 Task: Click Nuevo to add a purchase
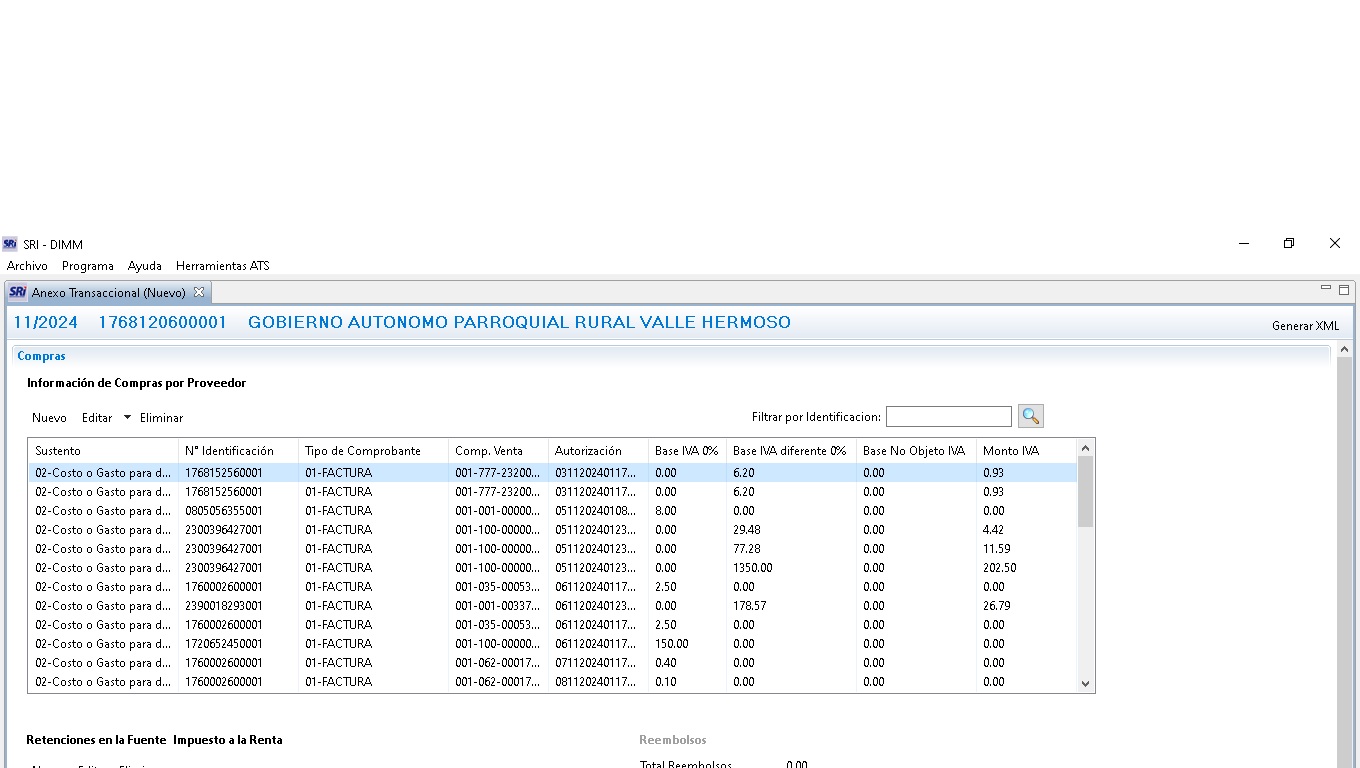tap(49, 418)
